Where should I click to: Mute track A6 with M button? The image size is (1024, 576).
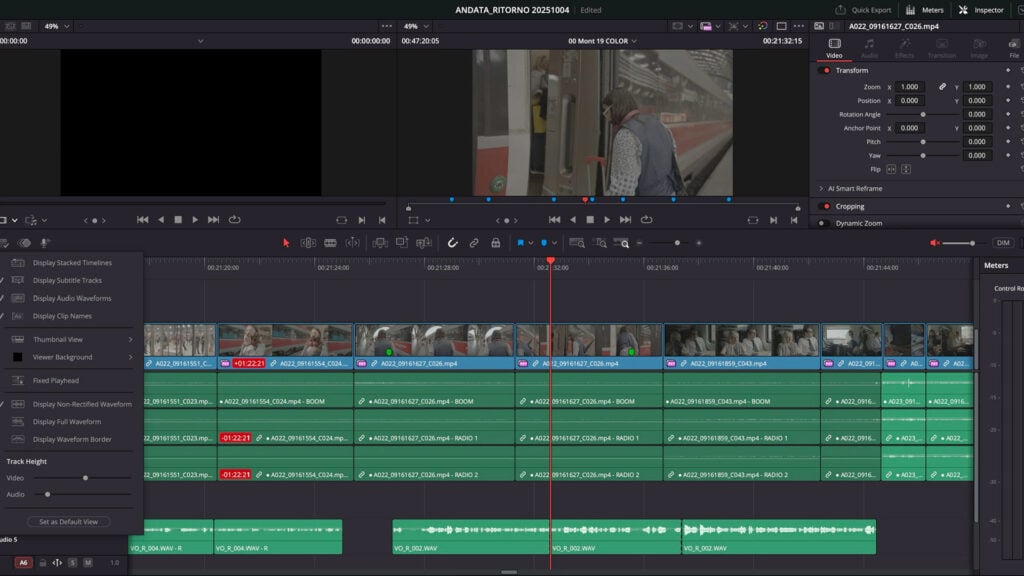tap(88, 563)
